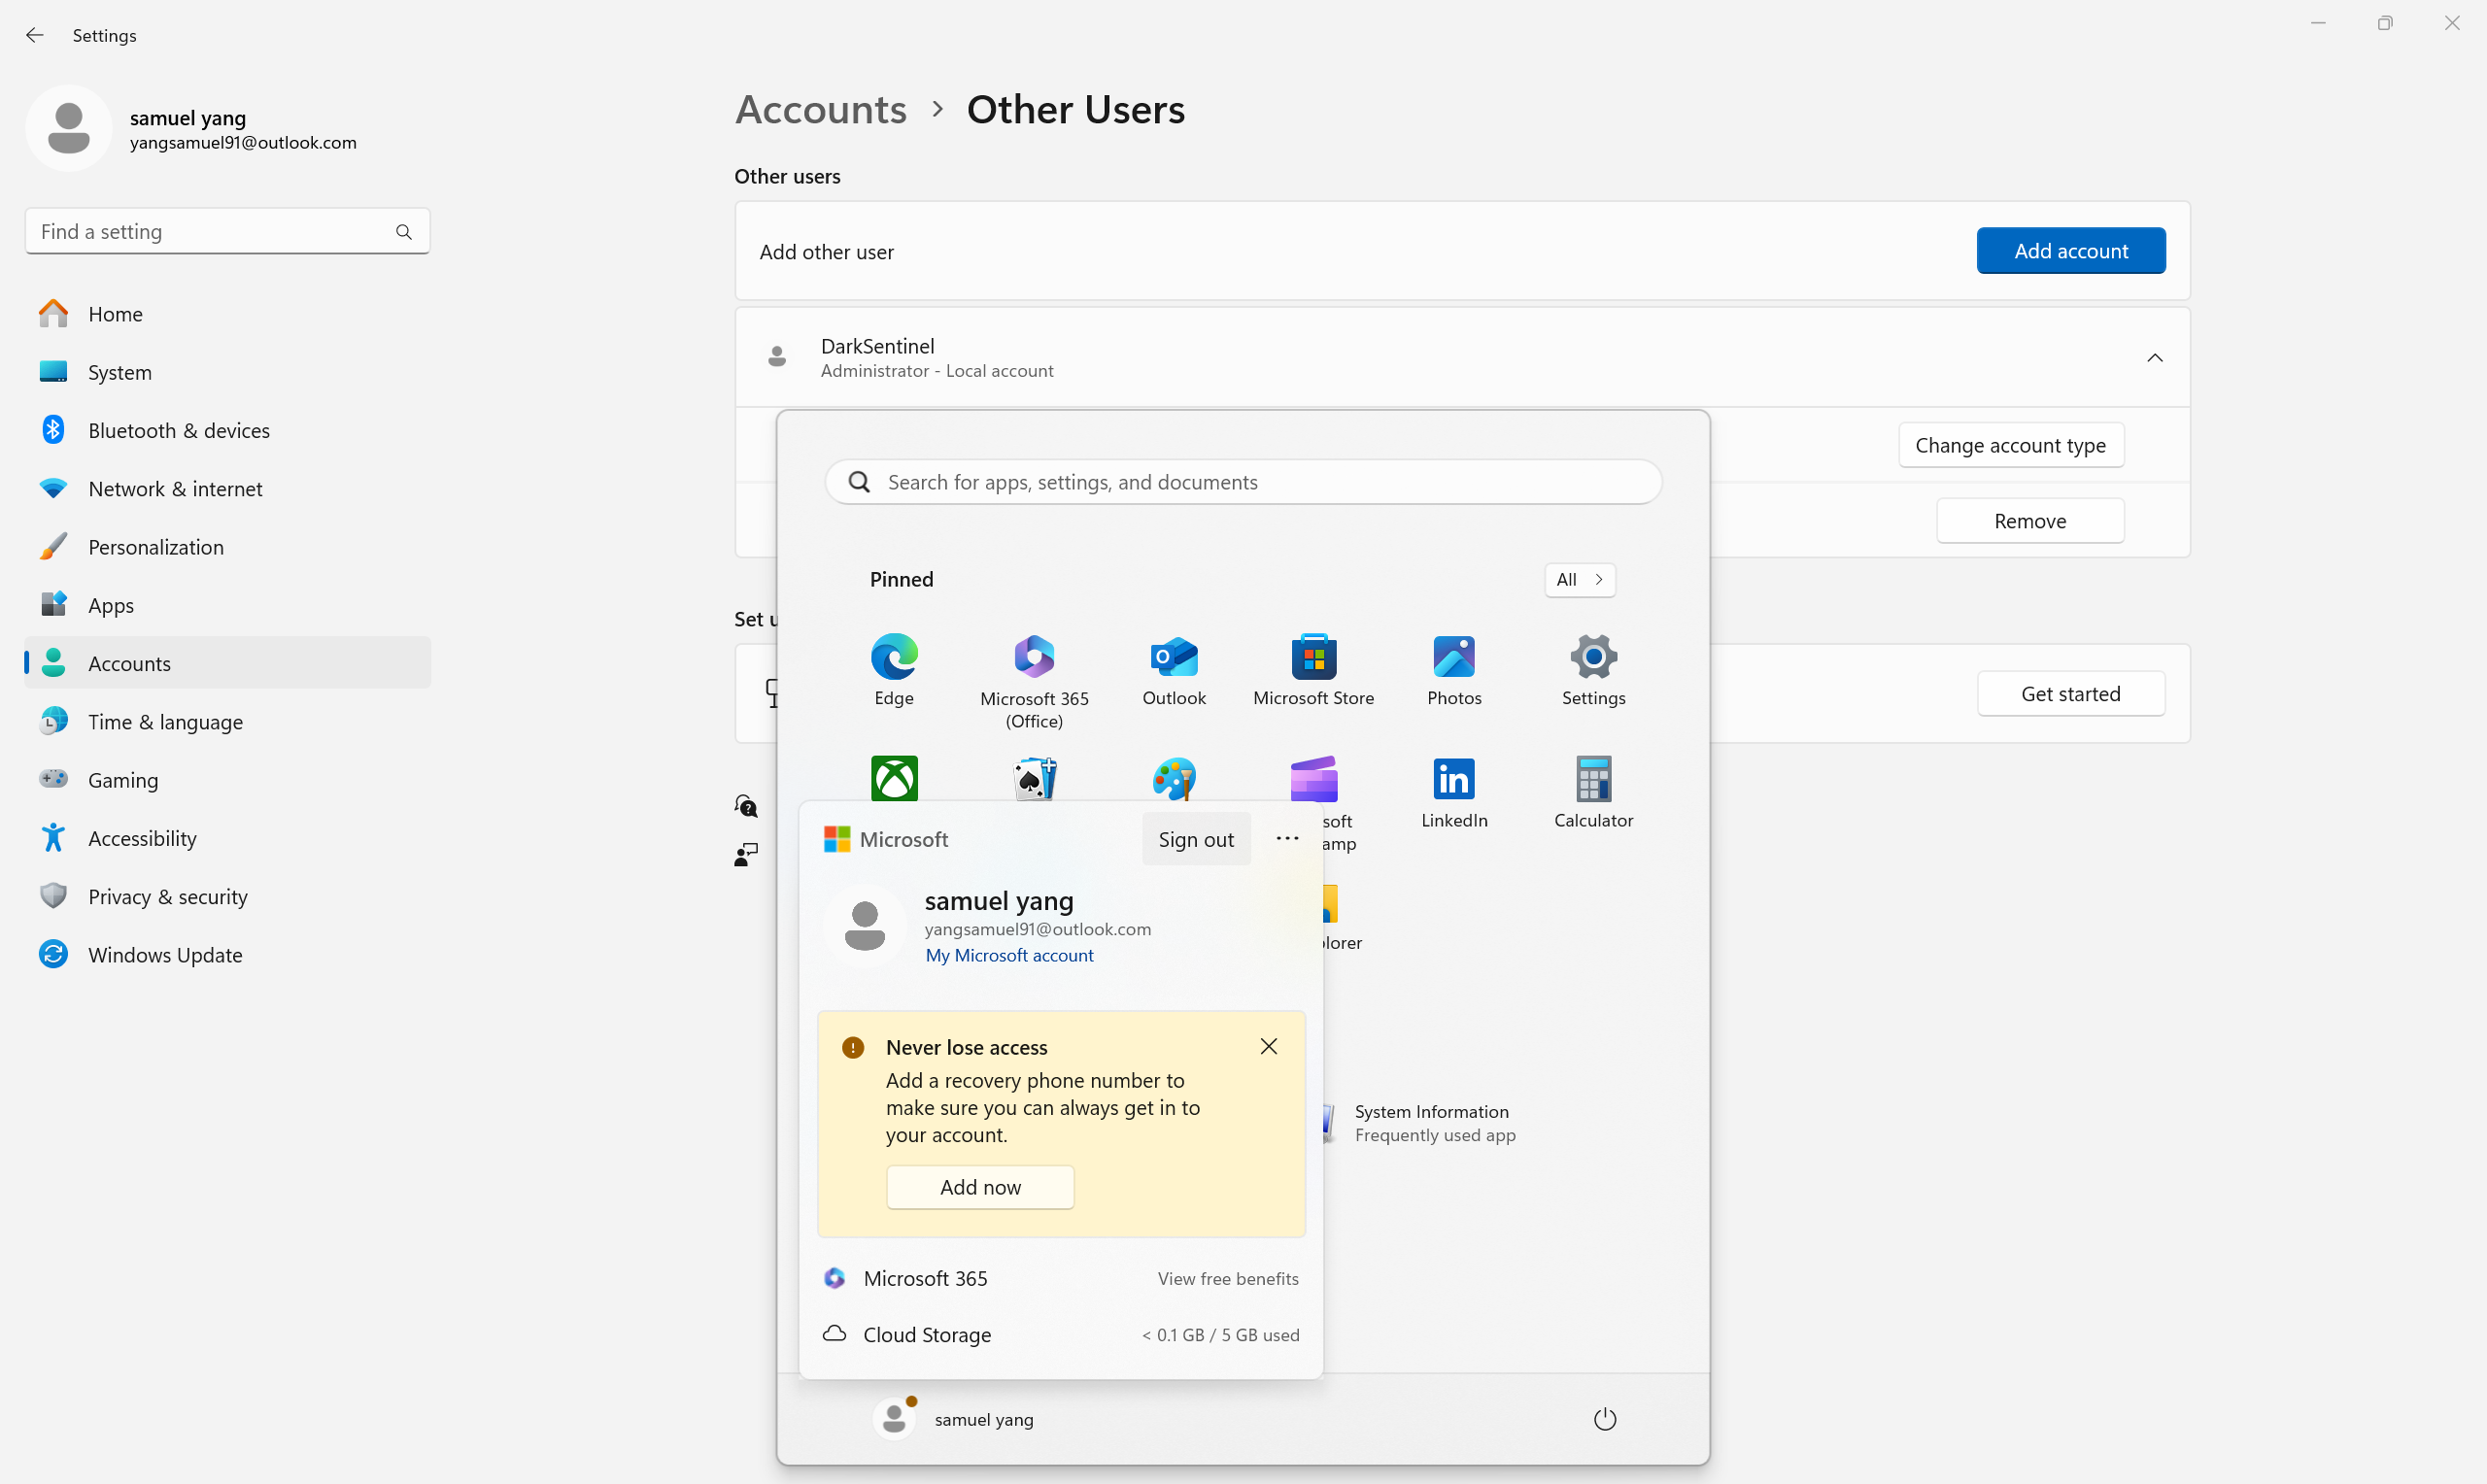Image resolution: width=2487 pixels, height=1484 pixels.
Task: Open the Get help icon
Action: click(746, 805)
